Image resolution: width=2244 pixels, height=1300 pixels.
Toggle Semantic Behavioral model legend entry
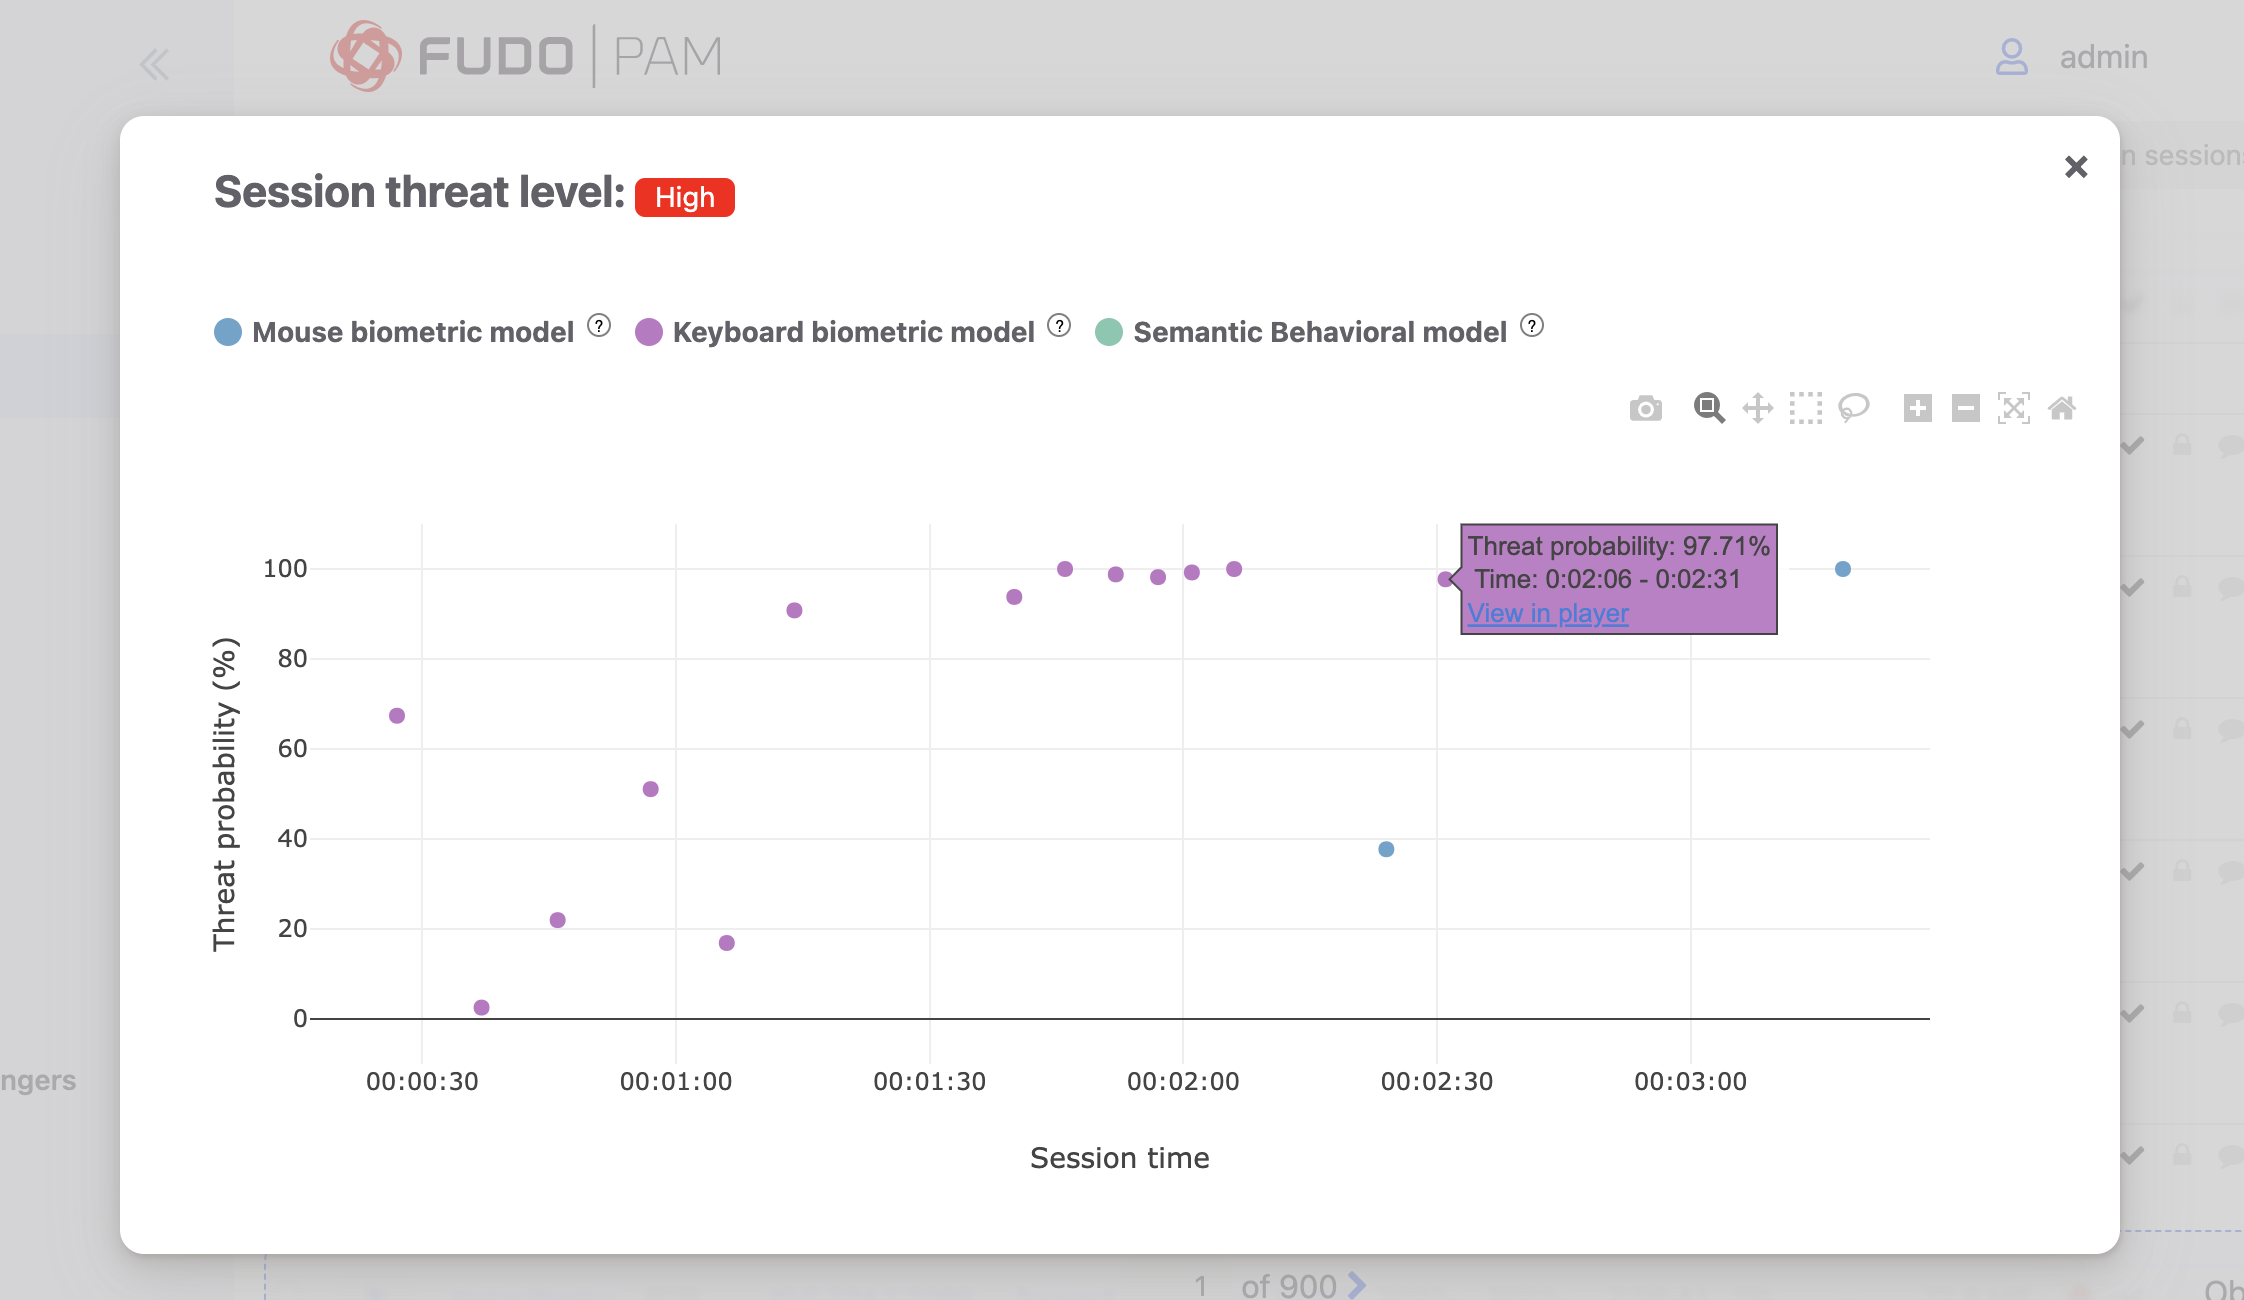pos(1318,332)
